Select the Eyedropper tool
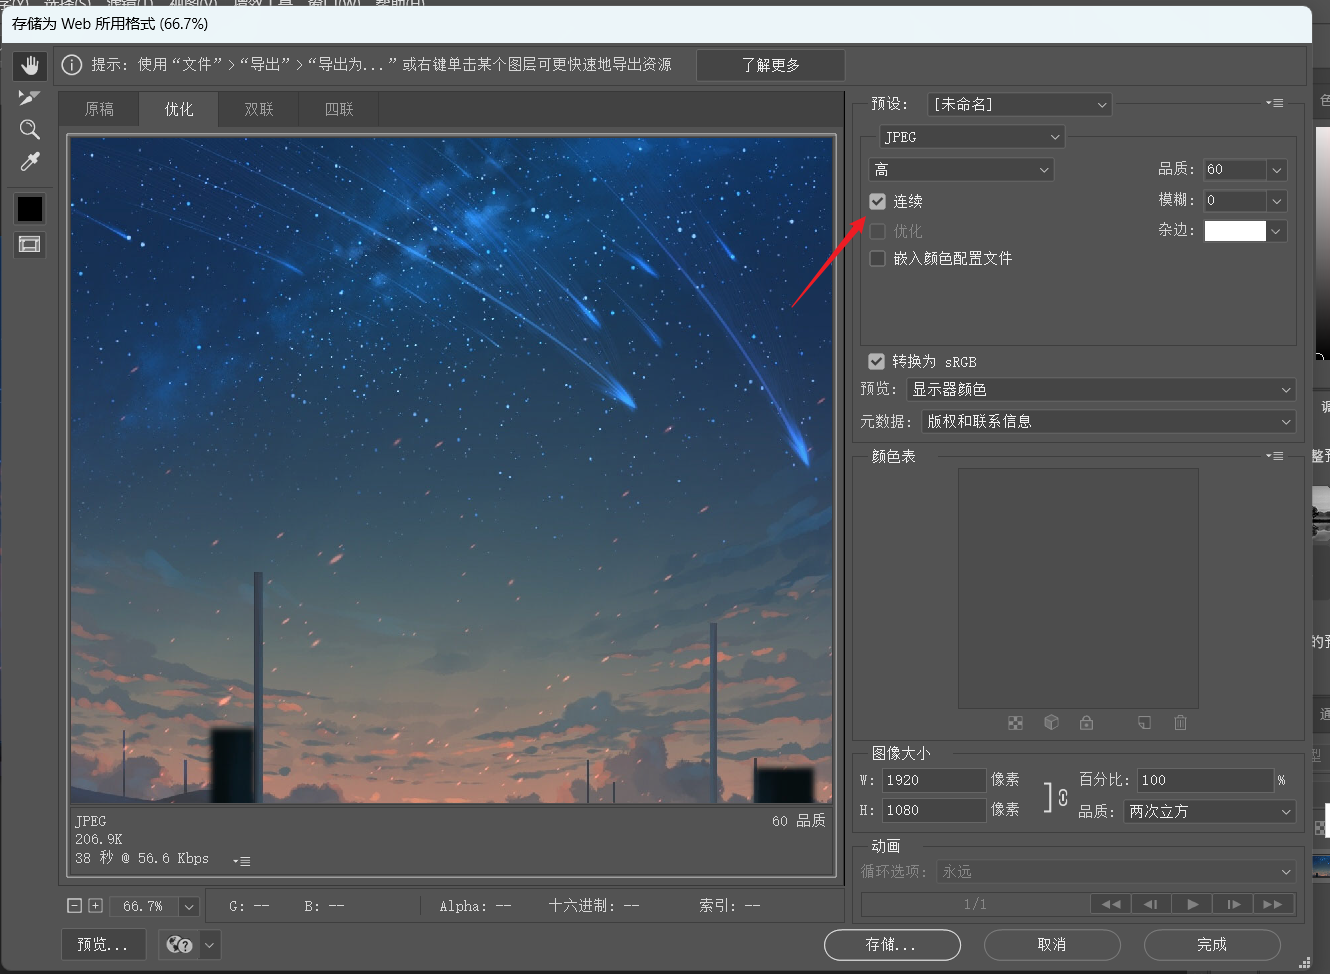The image size is (1330, 974). (30, 162)
